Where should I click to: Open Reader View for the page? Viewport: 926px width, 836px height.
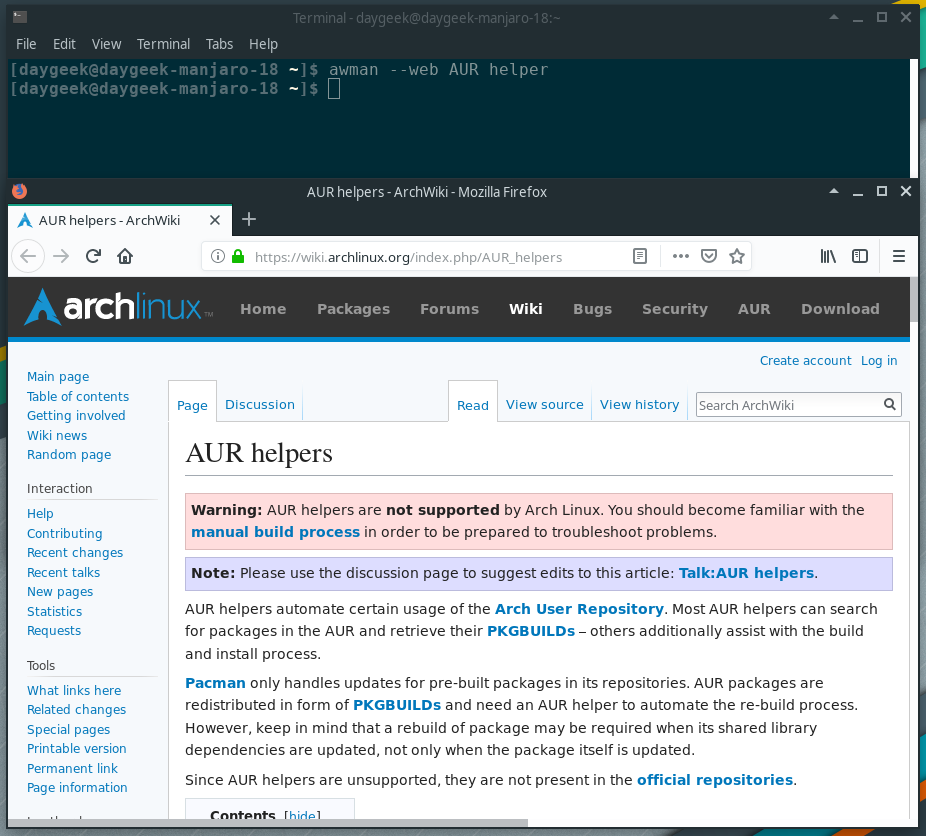click(640, 256)
